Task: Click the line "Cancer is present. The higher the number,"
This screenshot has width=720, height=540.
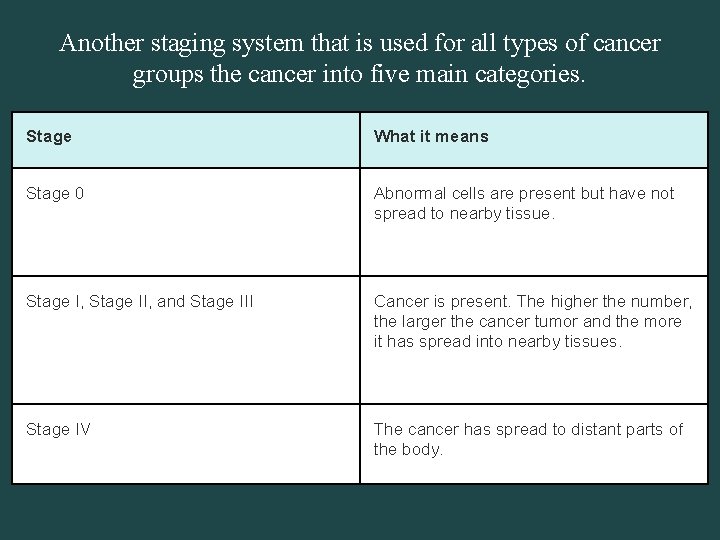Action: 533,302
